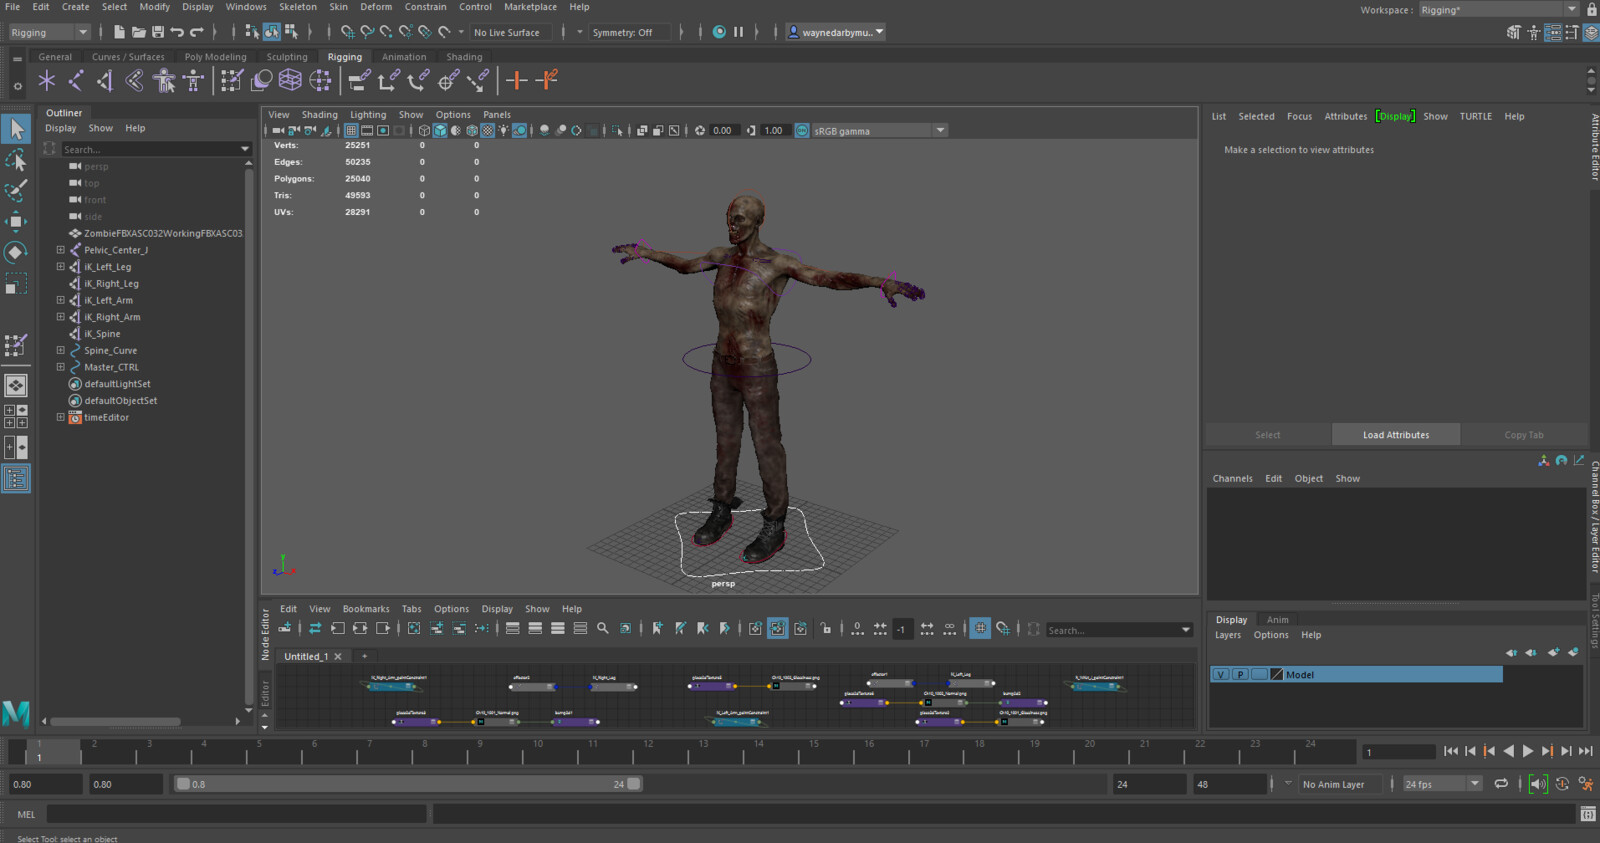Click the Save Scene icon

pyautogui.click(x=158, y=32)
